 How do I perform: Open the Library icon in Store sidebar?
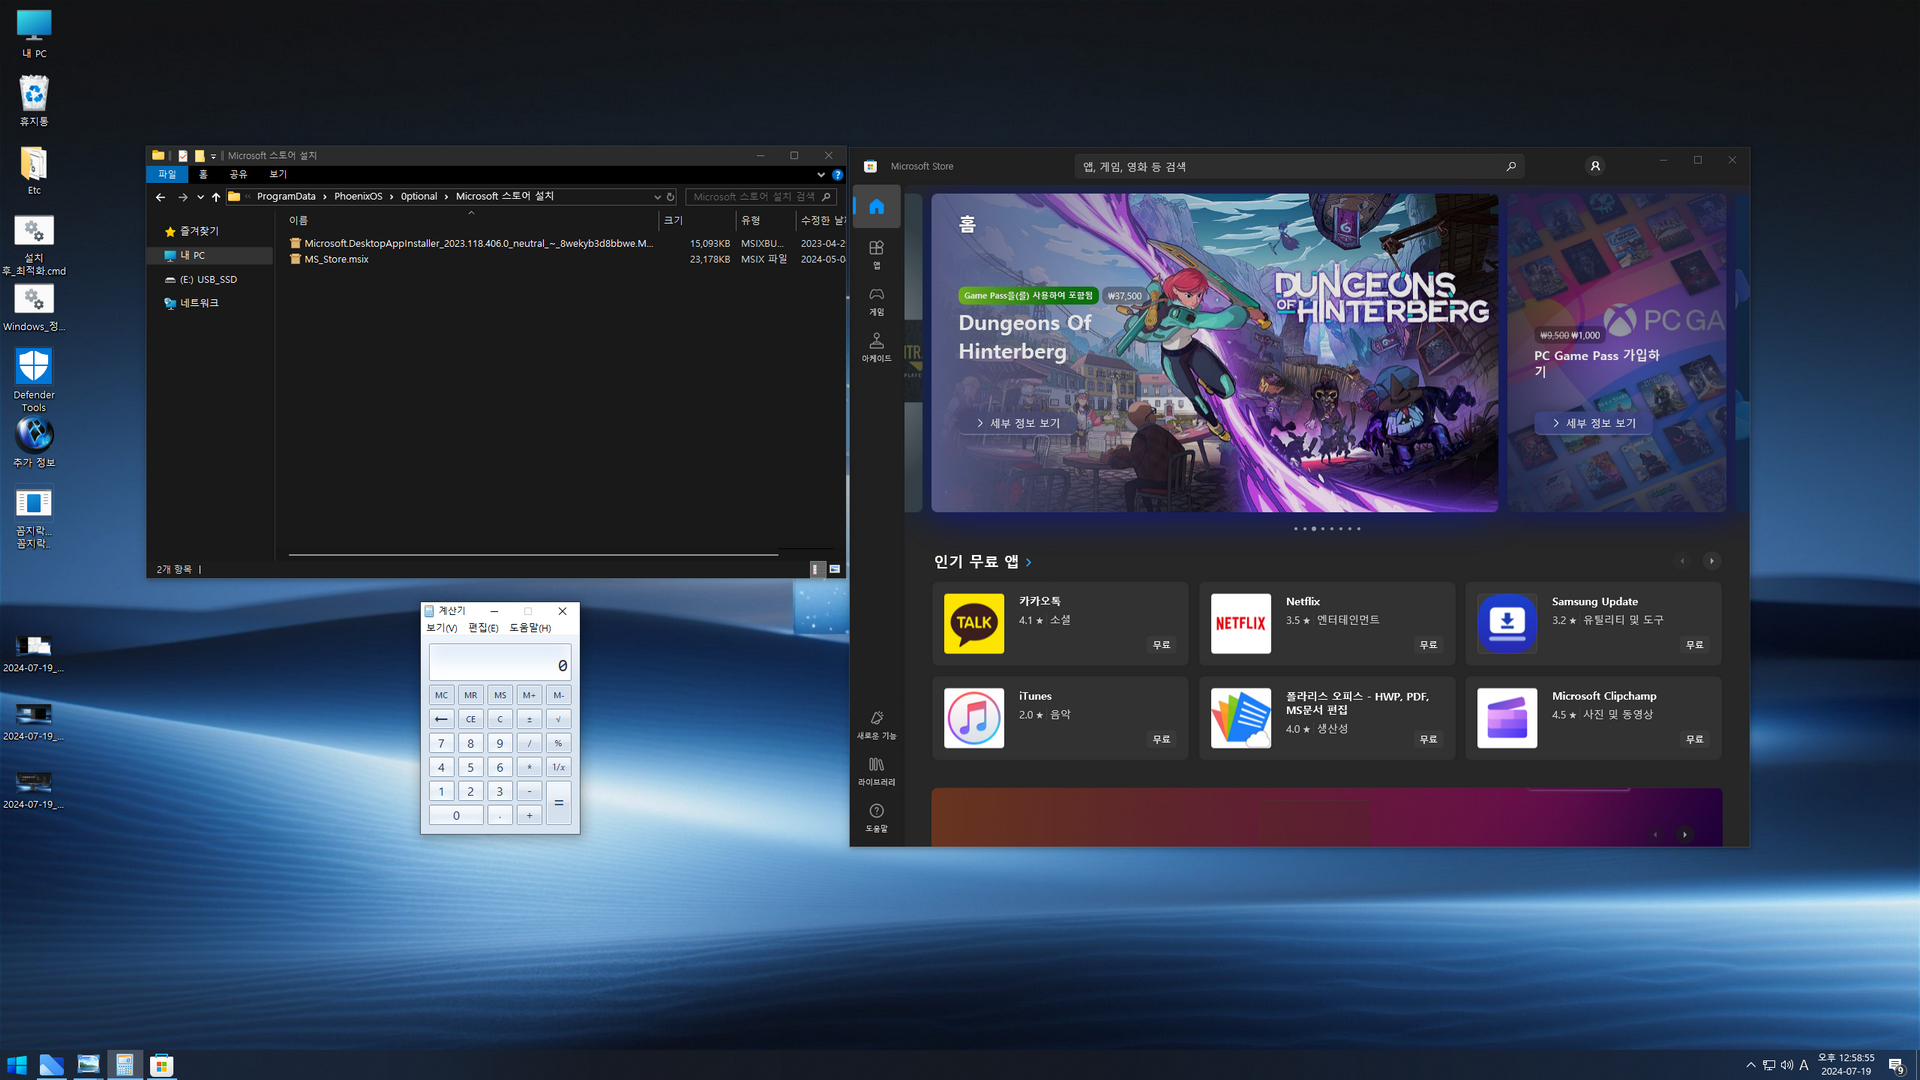876,770
